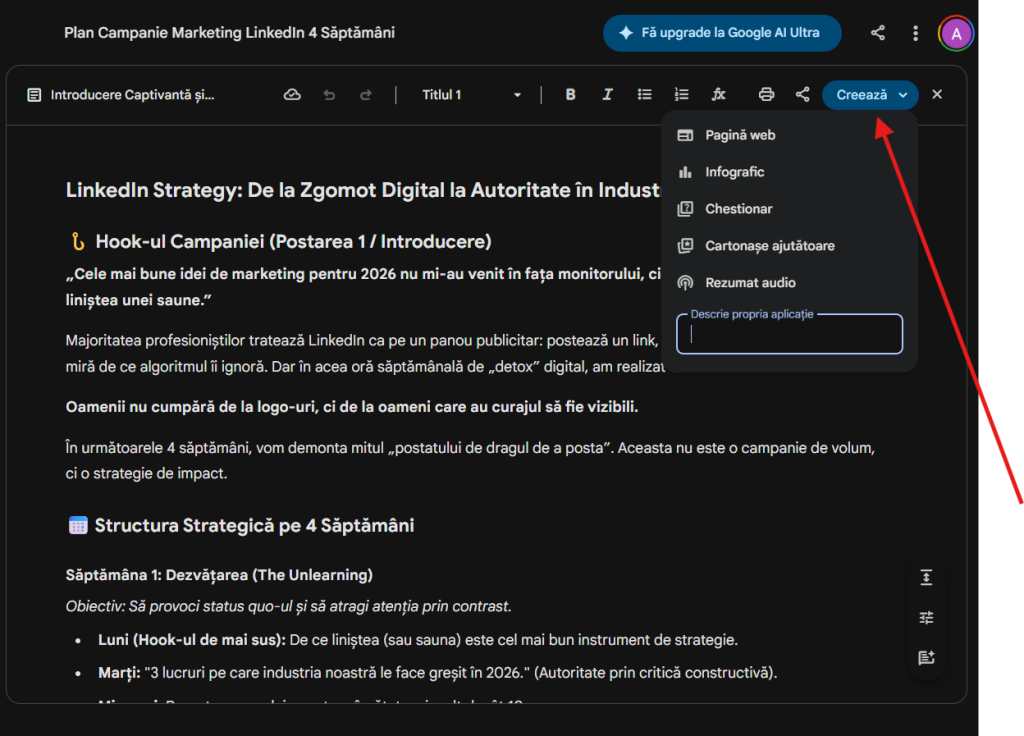Click Fă upgrade la Google AI Ultra
Viewport: 1024px width, 736px height.
click(x=722, y=33)
